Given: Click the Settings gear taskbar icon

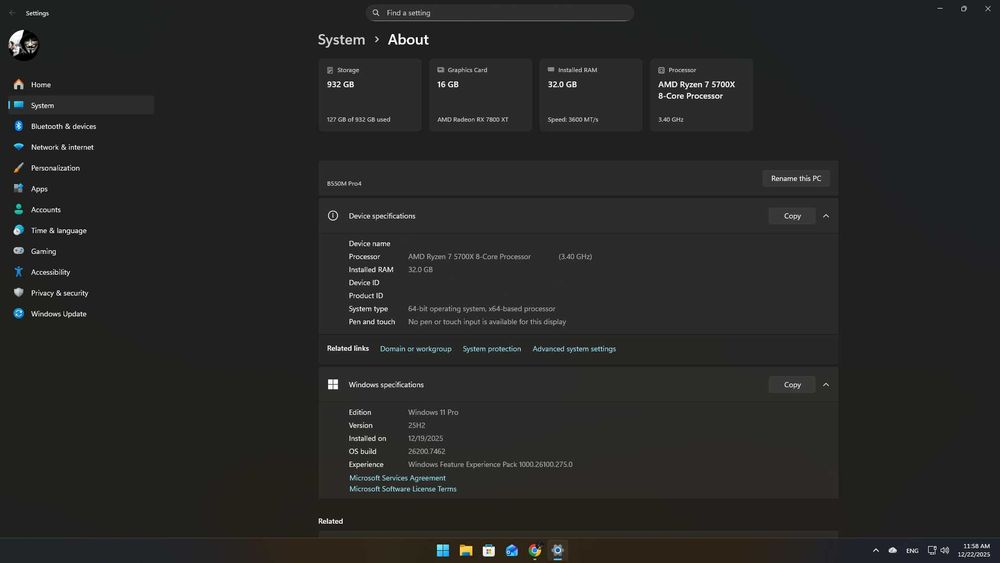Looking at the screenshot, I should pos(557,550).
